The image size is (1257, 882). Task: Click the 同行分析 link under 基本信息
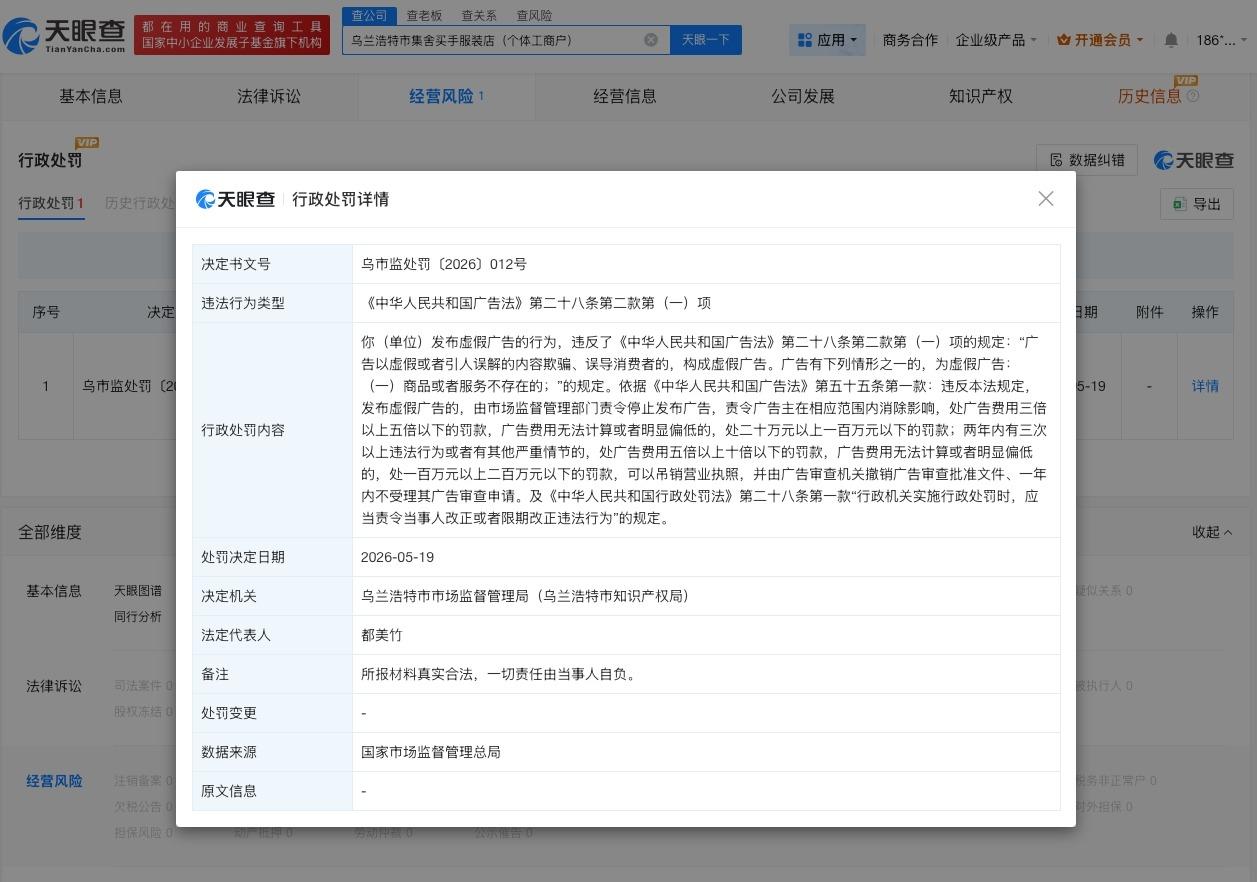click(138, 616)
